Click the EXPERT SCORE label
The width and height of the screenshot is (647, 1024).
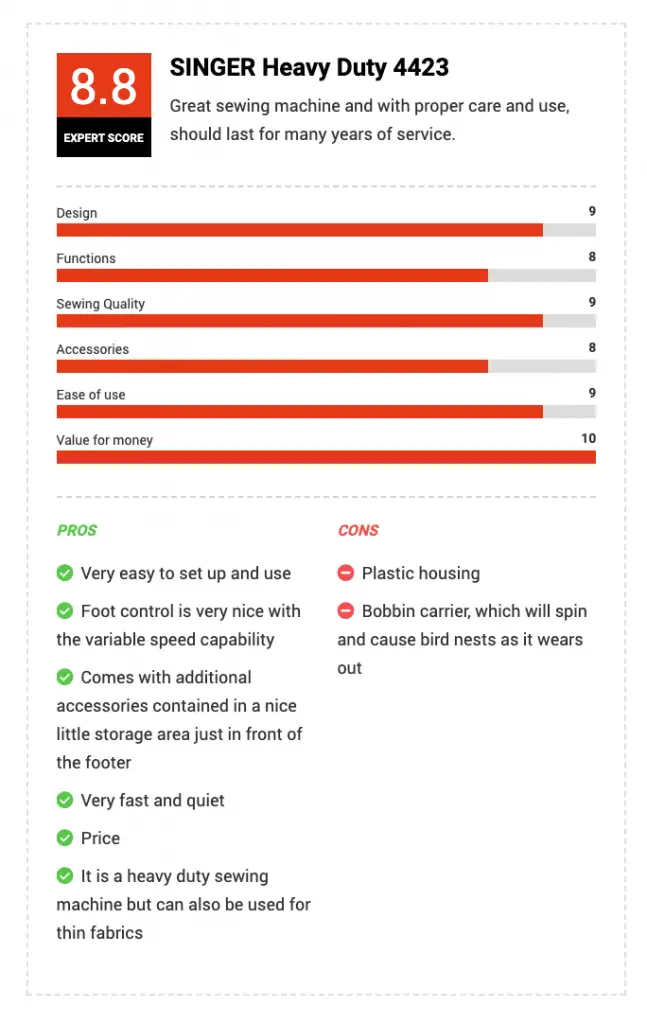click(104, 138)
